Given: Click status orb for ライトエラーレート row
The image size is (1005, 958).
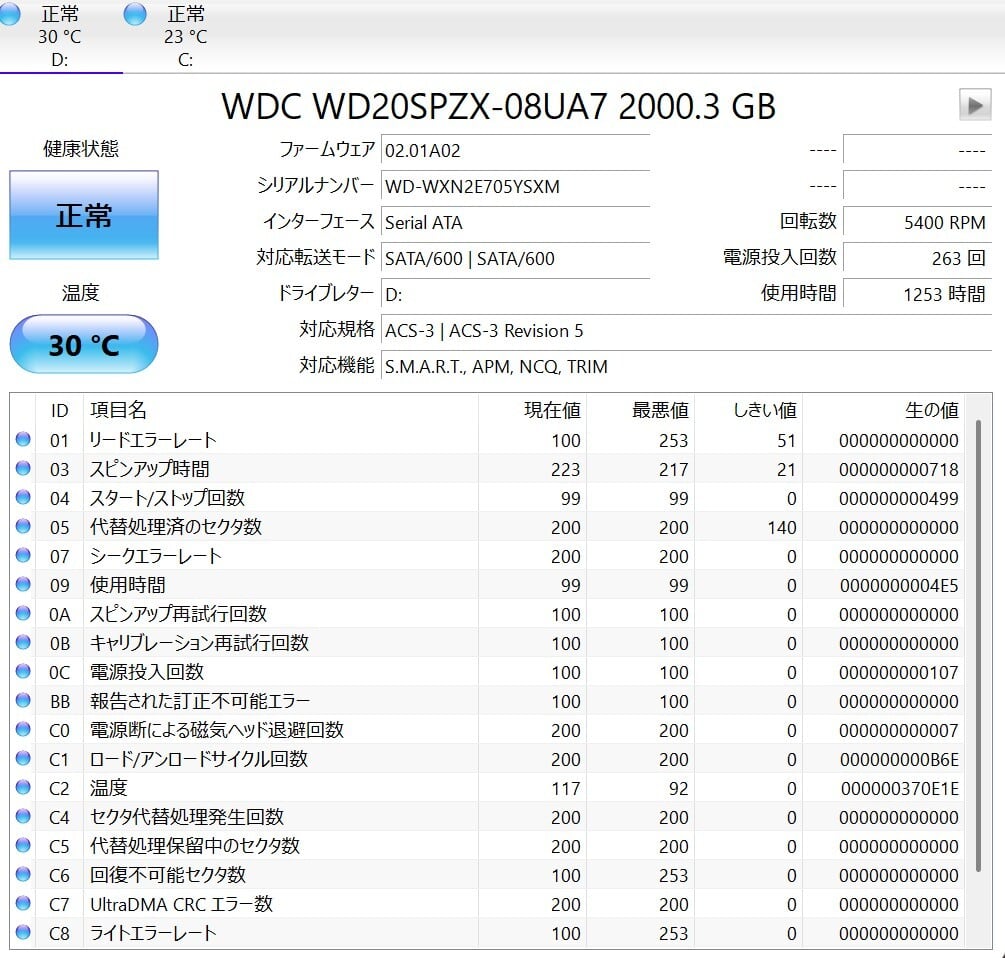Looking at the screenshot, I should click(x=23, y=933).
